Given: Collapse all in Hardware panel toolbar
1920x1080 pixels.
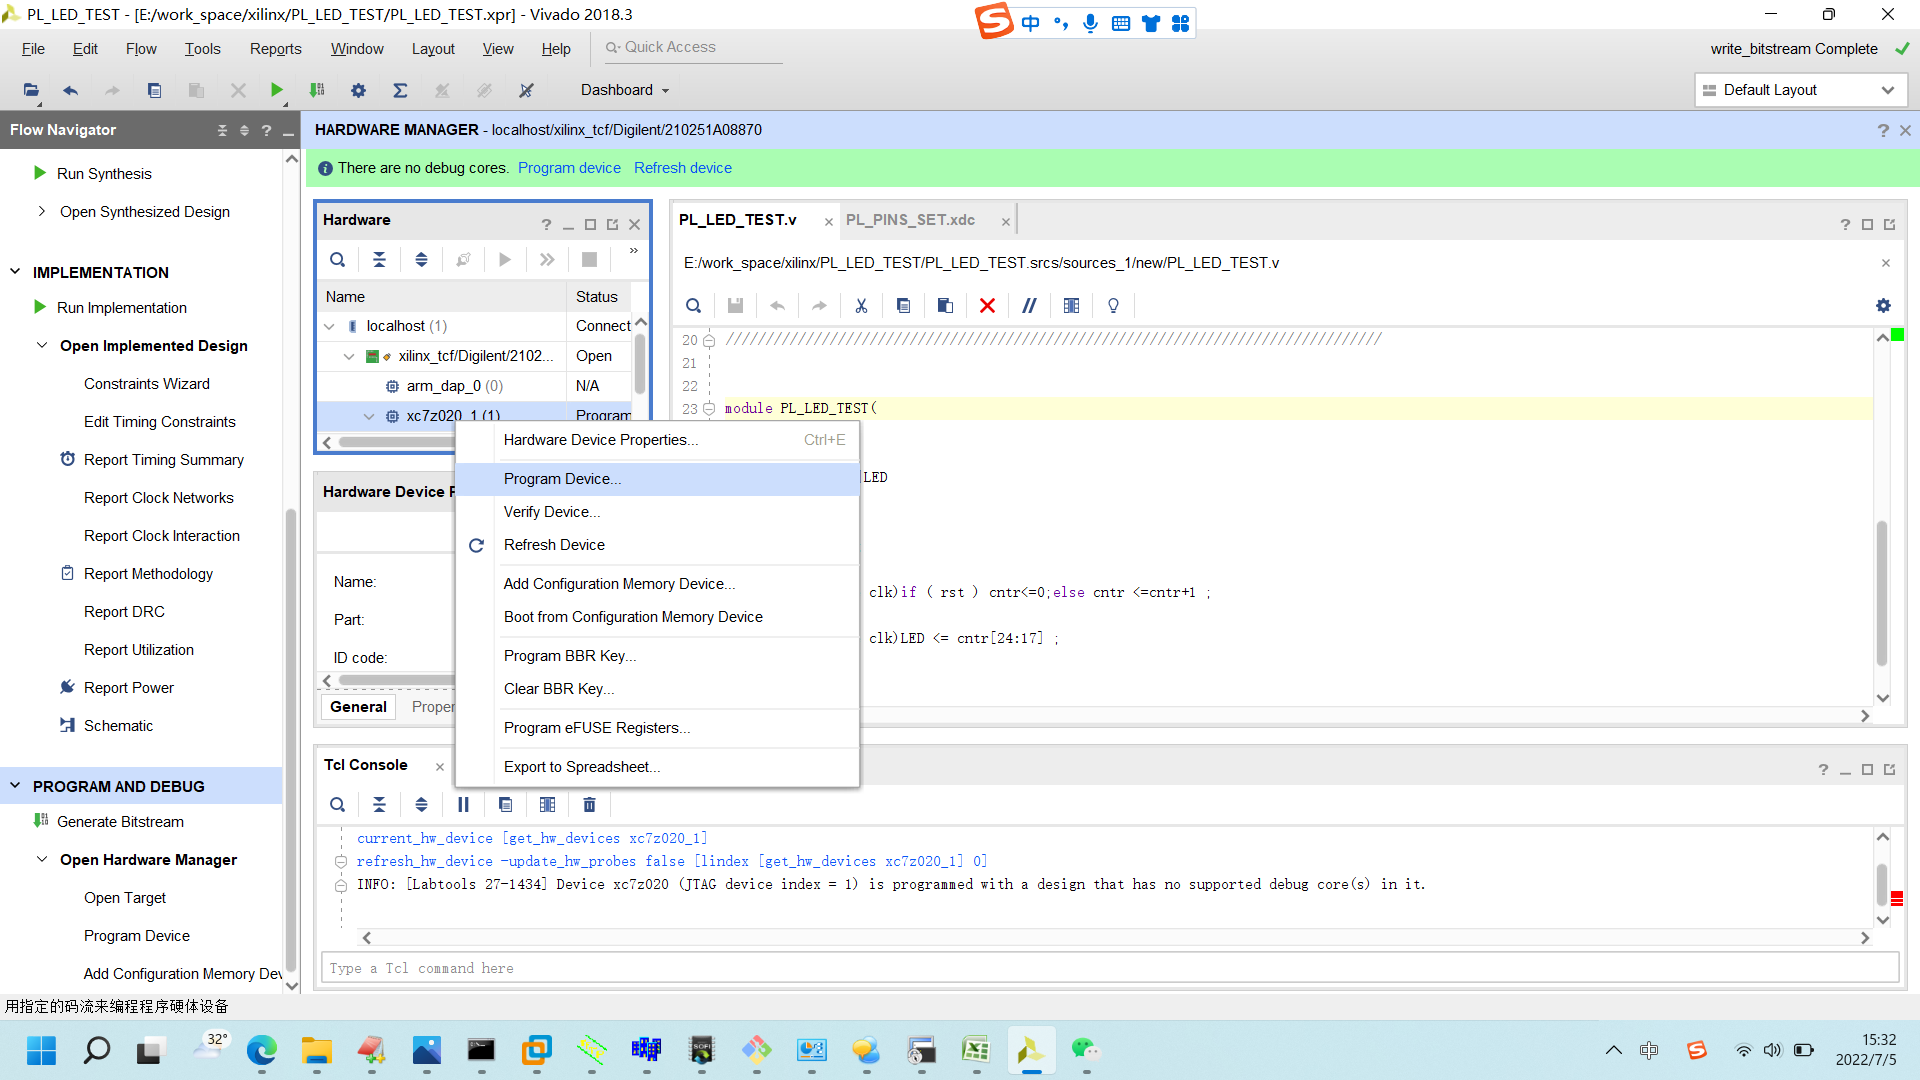Looking at the screenshot, I should 379,260.
